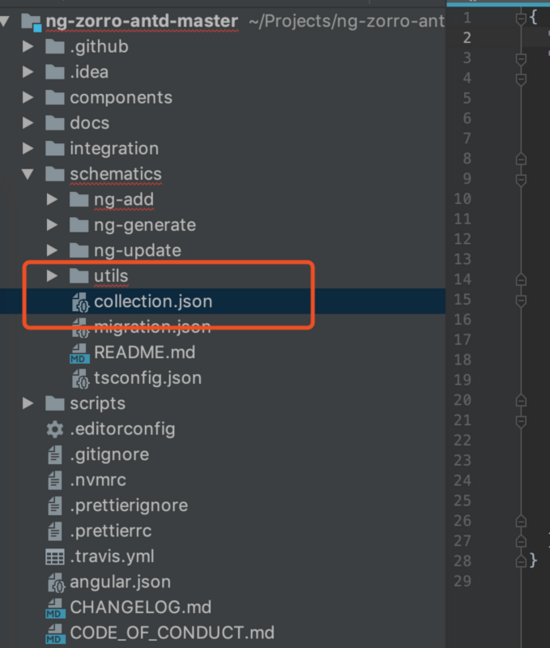
Task: Click the README.md markdown file icon
Action: [79, 353]
